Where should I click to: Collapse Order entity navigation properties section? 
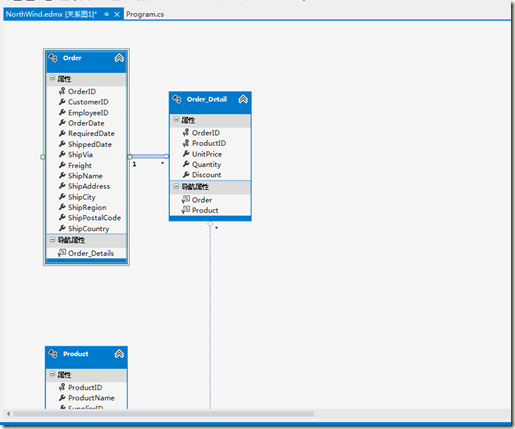pyautogui.click(x=52, y=240)
